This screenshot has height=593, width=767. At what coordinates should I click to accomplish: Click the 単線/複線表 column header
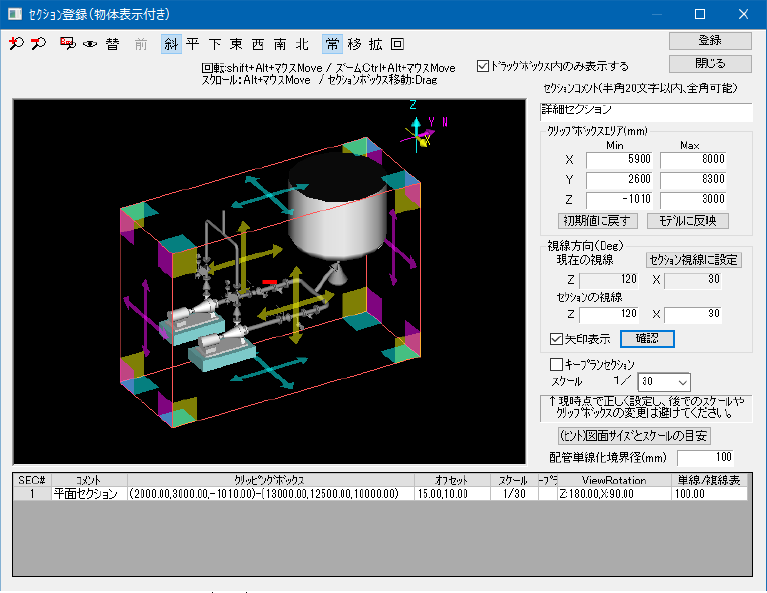709,480
